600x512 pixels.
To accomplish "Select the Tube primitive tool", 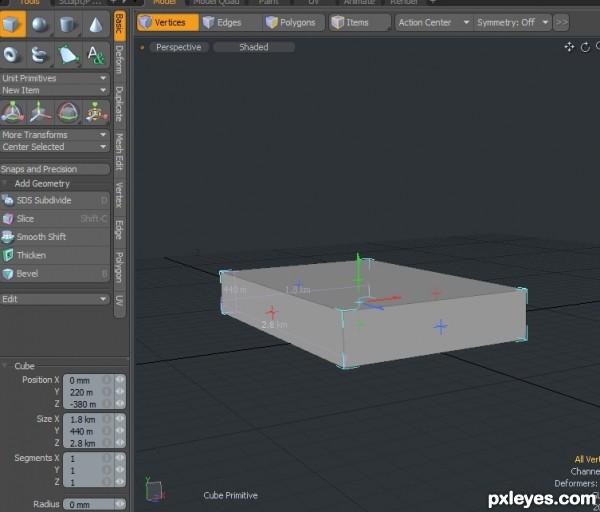I will point(40,55).
